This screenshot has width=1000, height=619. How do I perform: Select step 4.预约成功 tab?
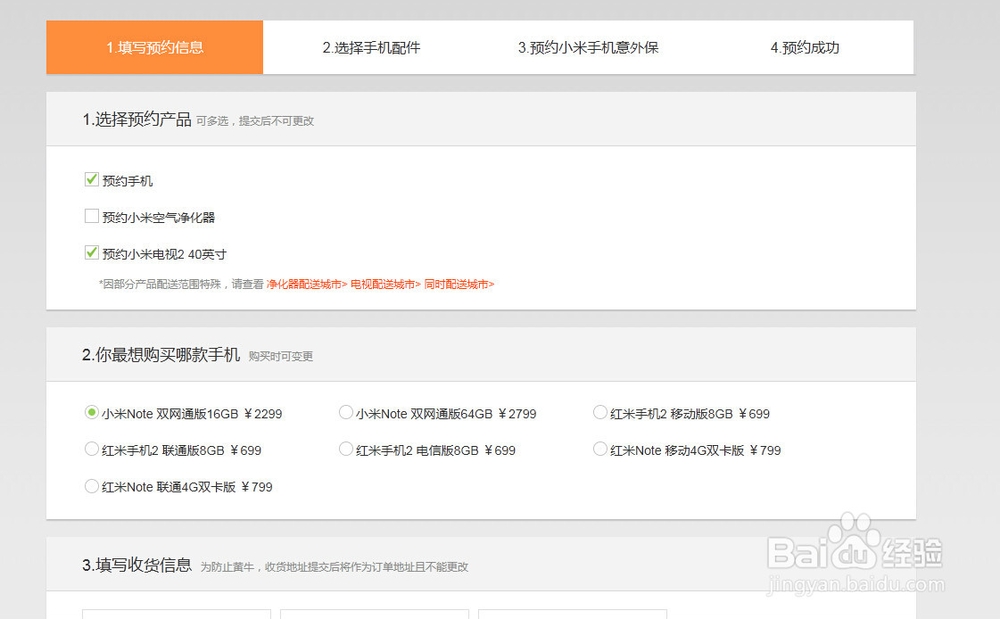(805, 47)
